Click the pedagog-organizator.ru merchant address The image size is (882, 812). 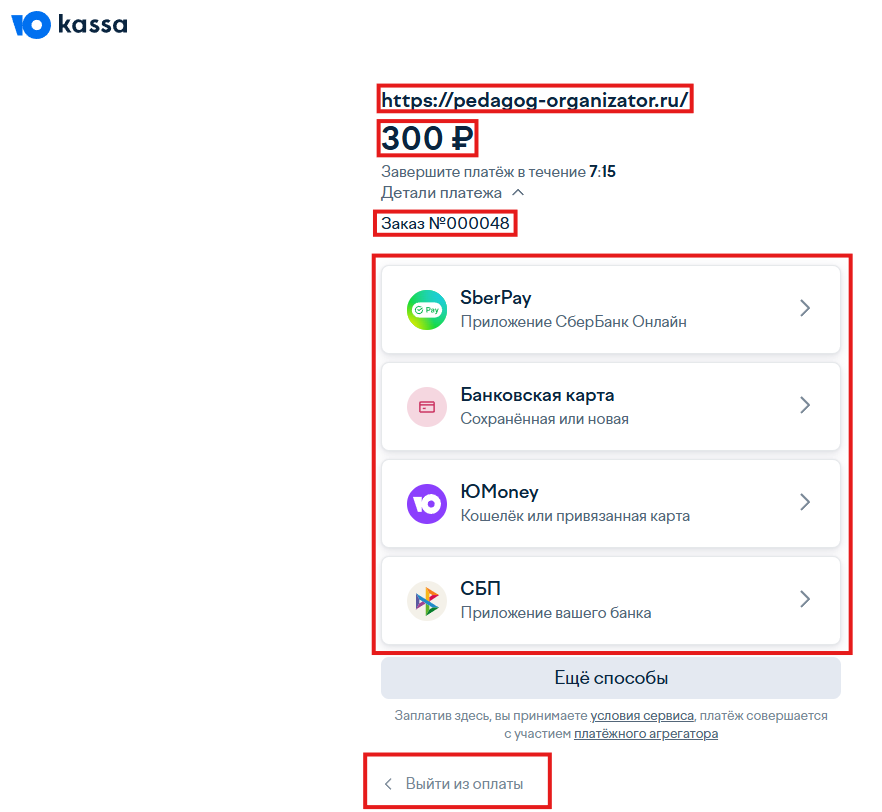coord(534,100)
